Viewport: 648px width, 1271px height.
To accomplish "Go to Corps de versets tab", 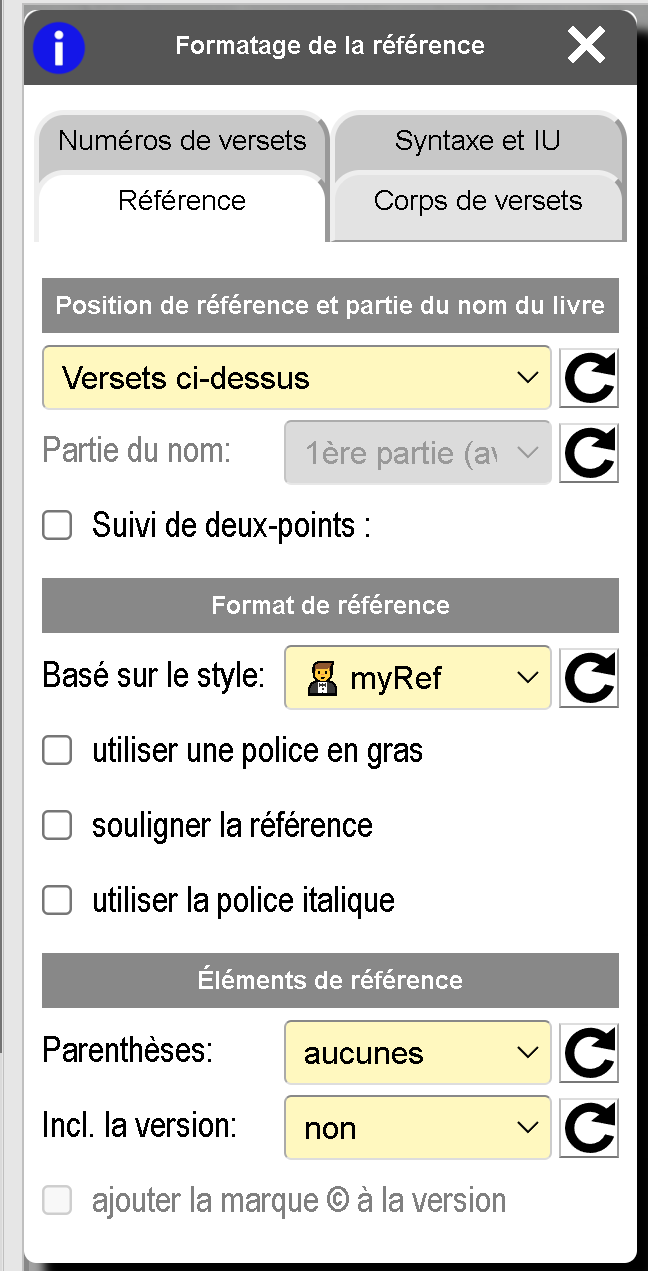I will click(477, 201).
